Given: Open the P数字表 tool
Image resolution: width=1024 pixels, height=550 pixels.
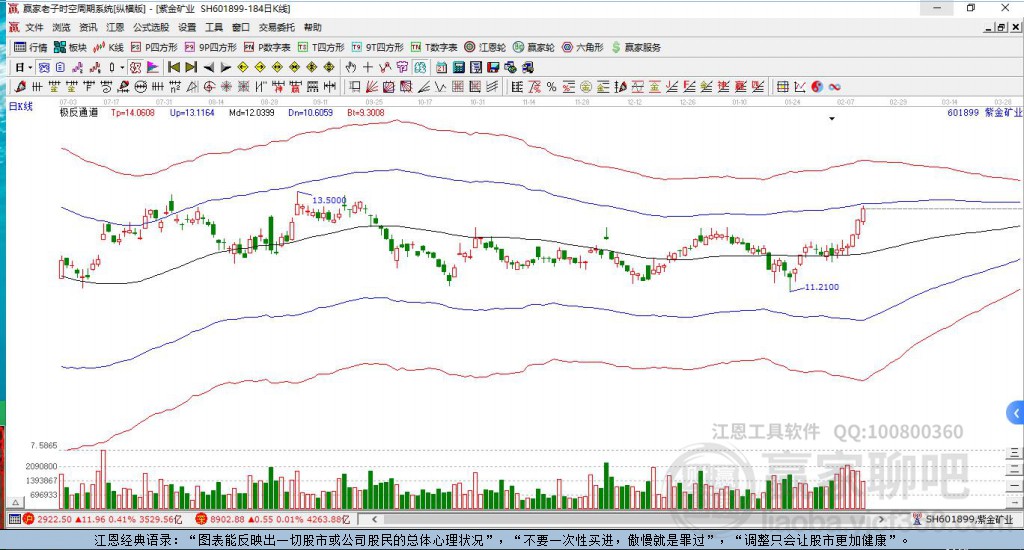Looking at the screenshot, I should (267, 47).
